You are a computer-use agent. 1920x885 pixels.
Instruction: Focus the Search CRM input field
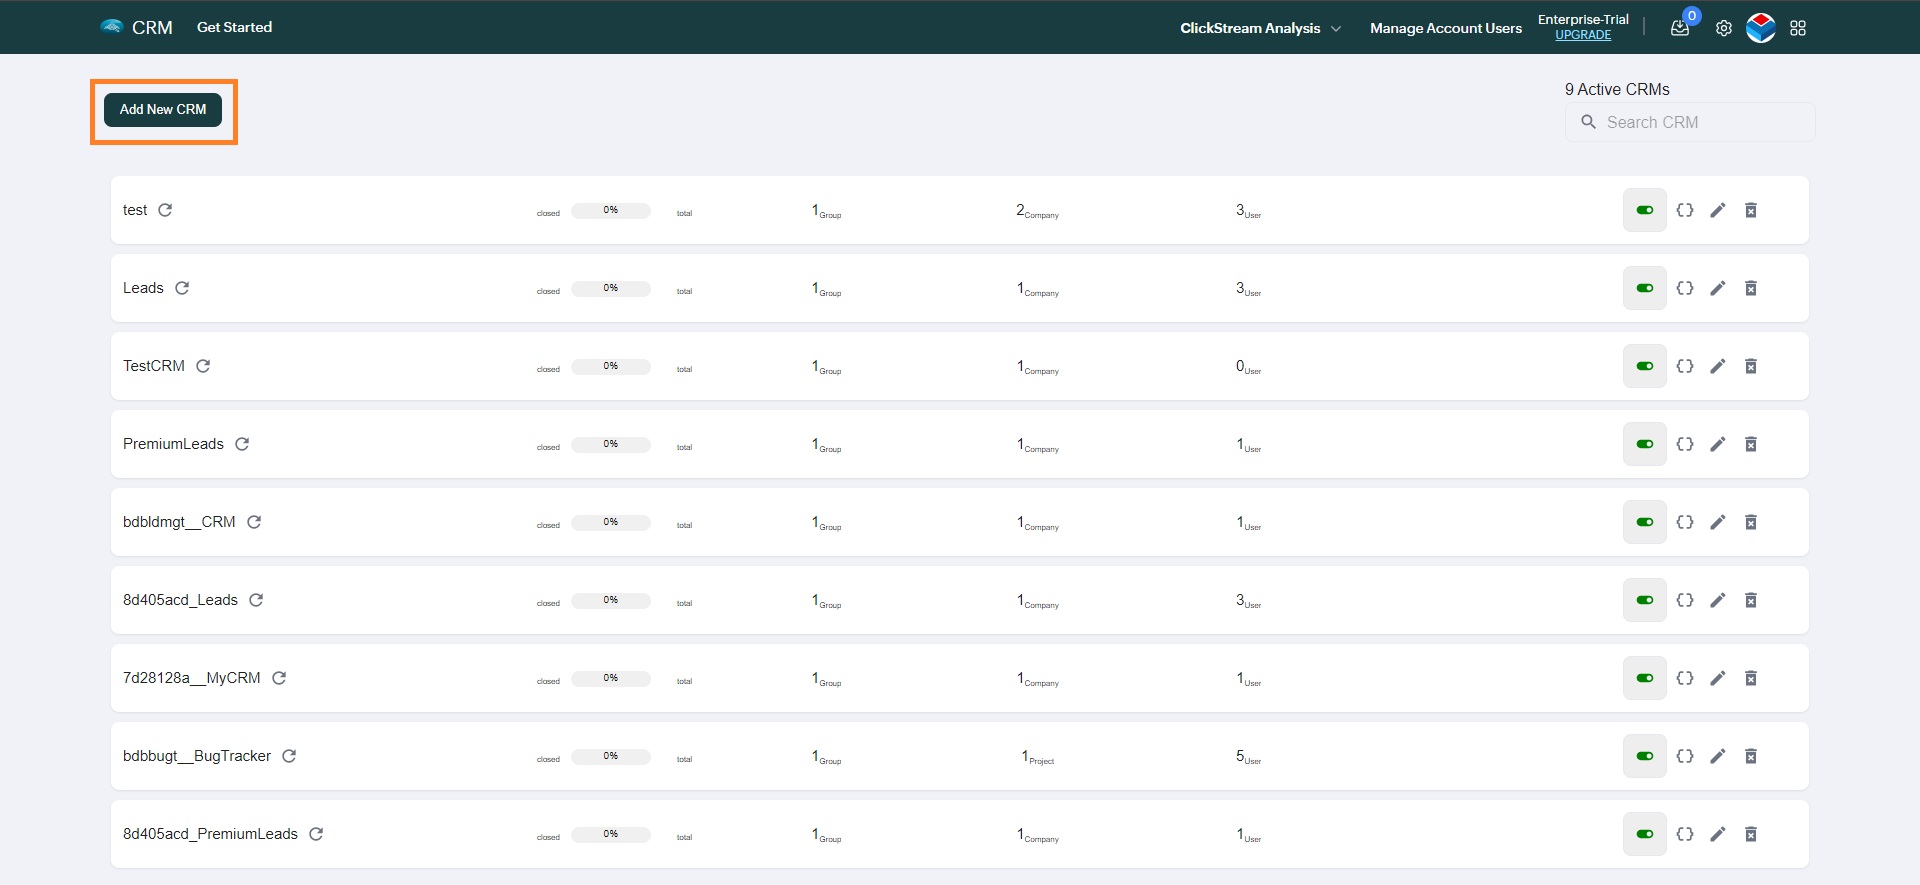(1690, 122)
